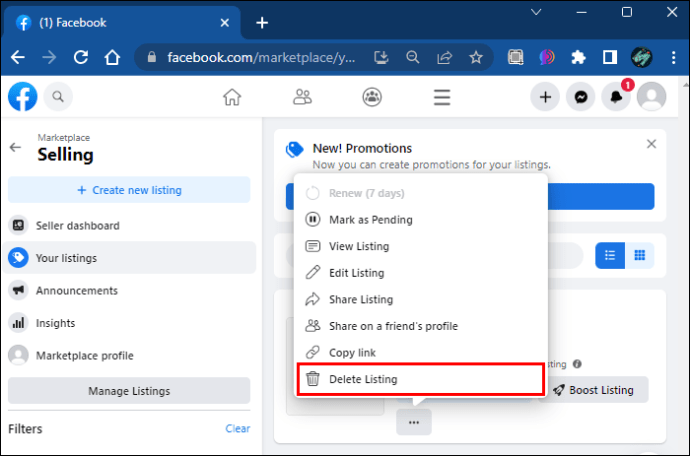This screenshot has height=456, width=690.
Task: Open the Messenger icon in header
Action: [x=580, y=97]
